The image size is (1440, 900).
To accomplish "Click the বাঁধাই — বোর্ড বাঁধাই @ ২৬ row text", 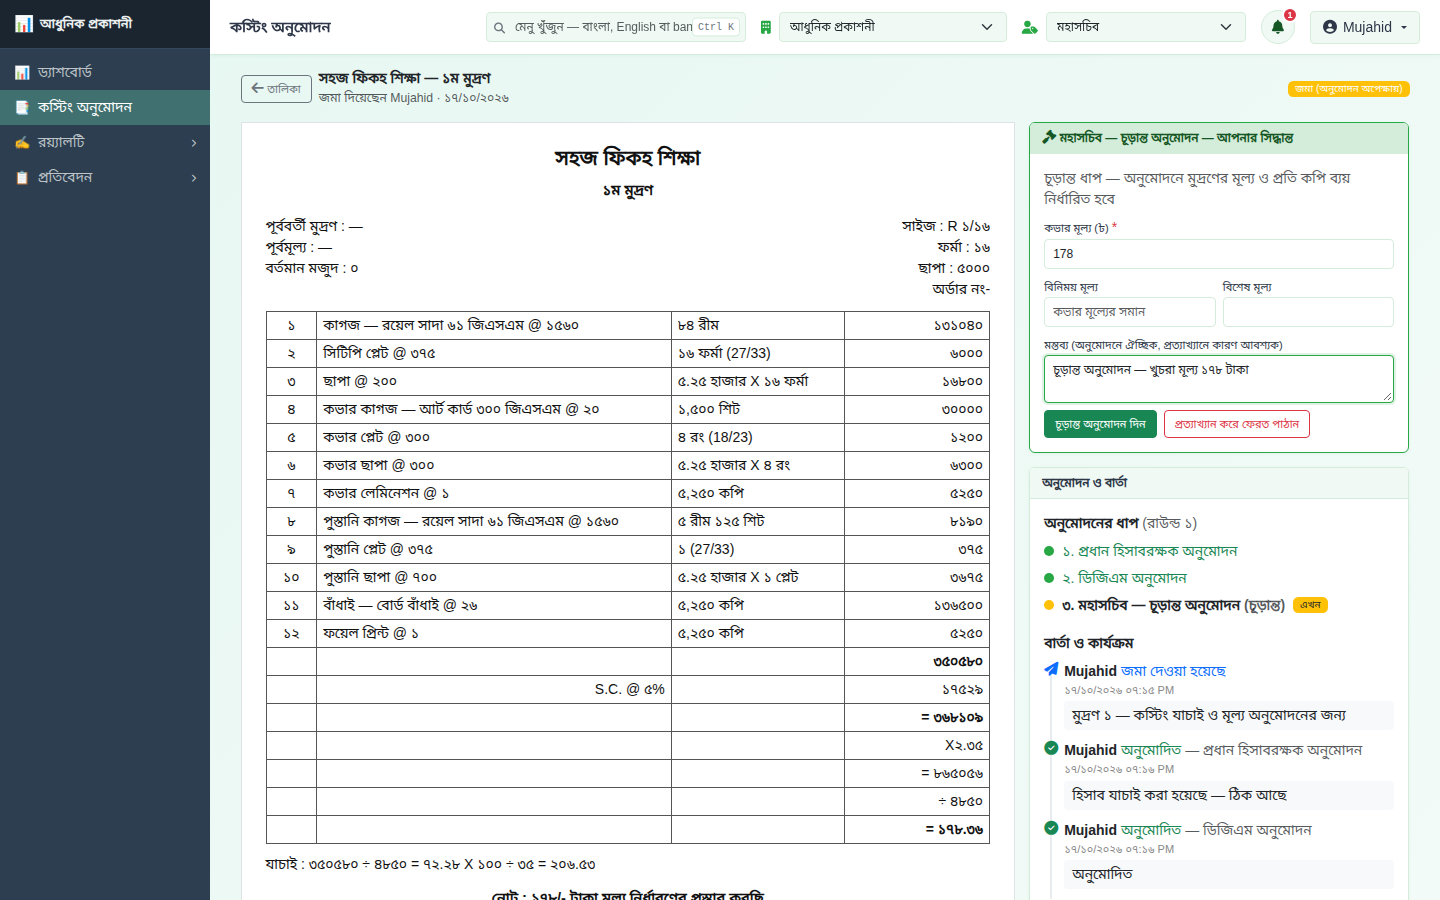I will (x=400, y=605).
